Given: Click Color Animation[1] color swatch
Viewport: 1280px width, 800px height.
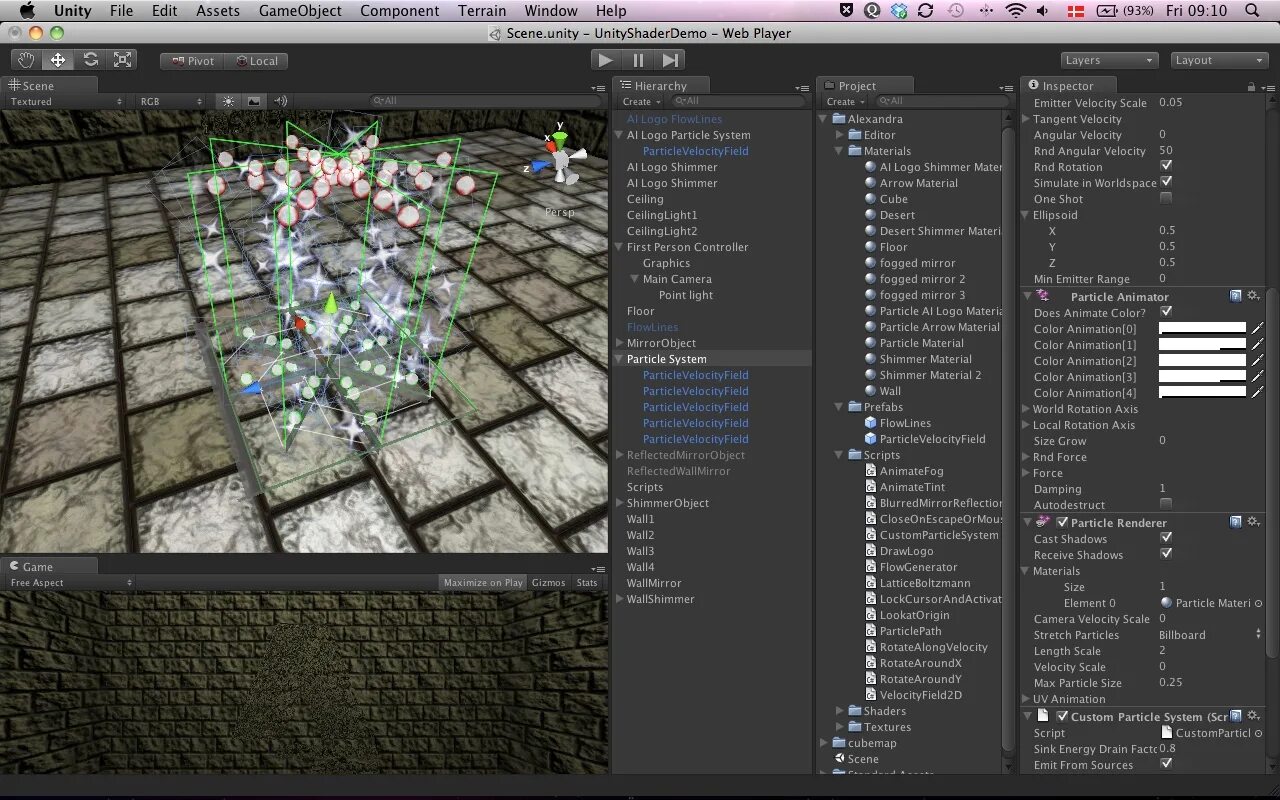Looking at the screenshot, I should tap(1202, 344).
